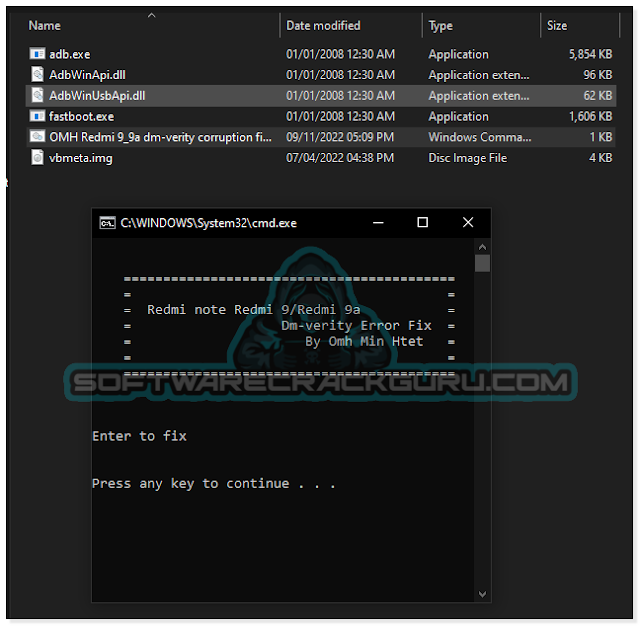Click the 07/04/2022 04:38 PM date cell

pyautogui.click(x=340, y=158)
